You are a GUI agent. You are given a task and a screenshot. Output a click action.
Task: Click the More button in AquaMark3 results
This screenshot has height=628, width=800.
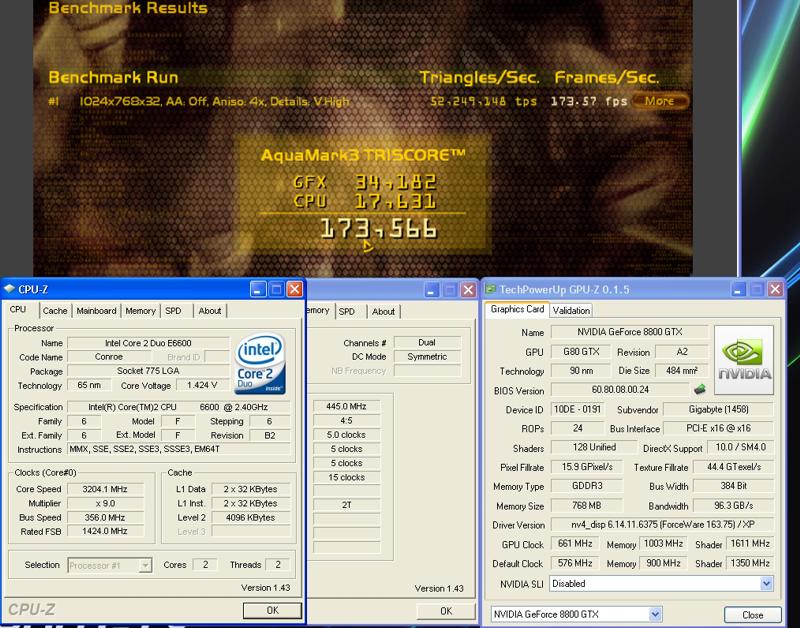click(659, 101)
